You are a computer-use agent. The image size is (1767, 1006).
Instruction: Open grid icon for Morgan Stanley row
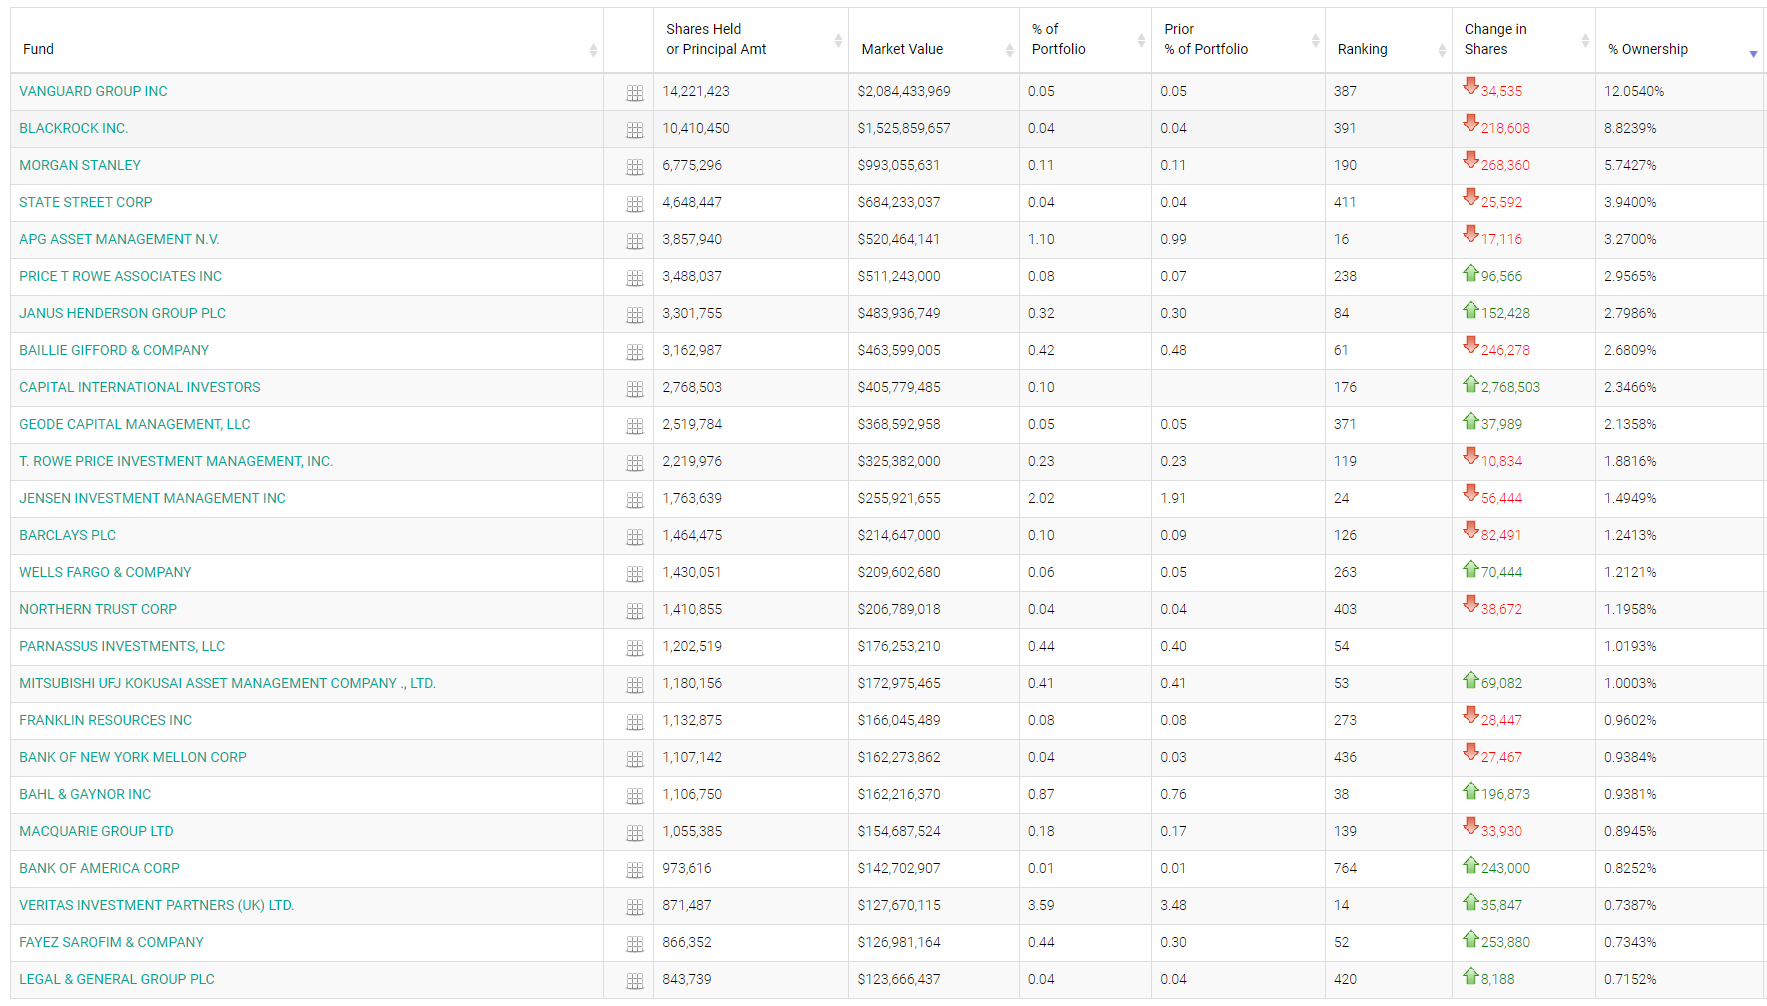[x=634, y=167]
